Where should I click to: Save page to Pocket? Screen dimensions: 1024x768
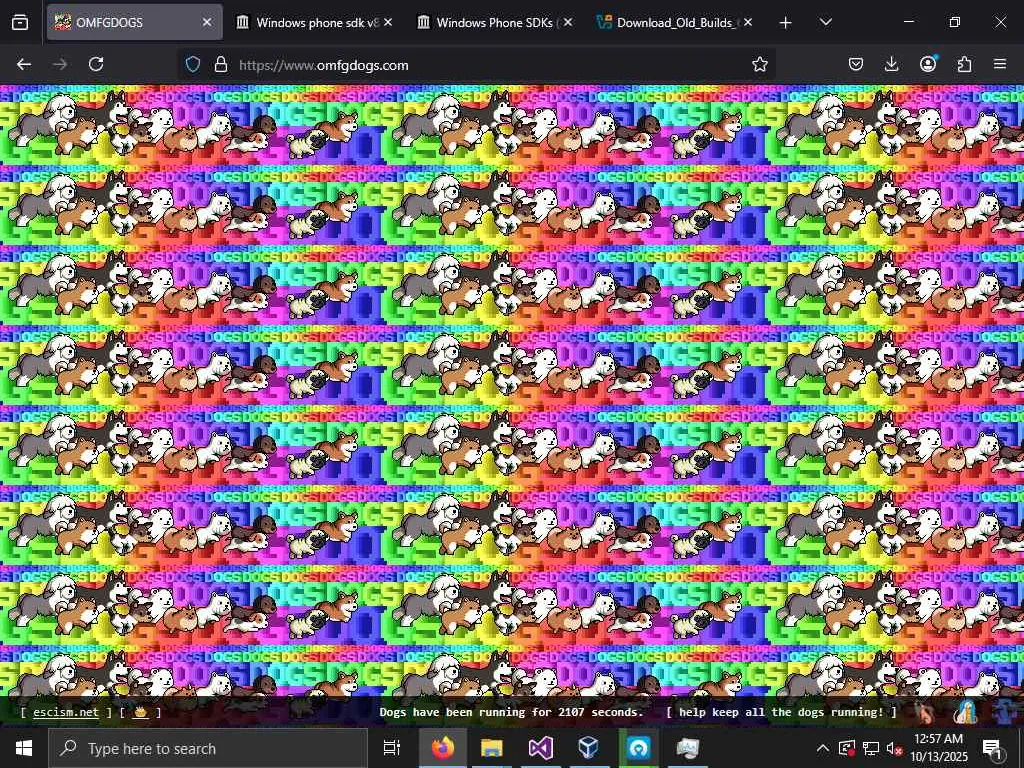coord(856,64)
